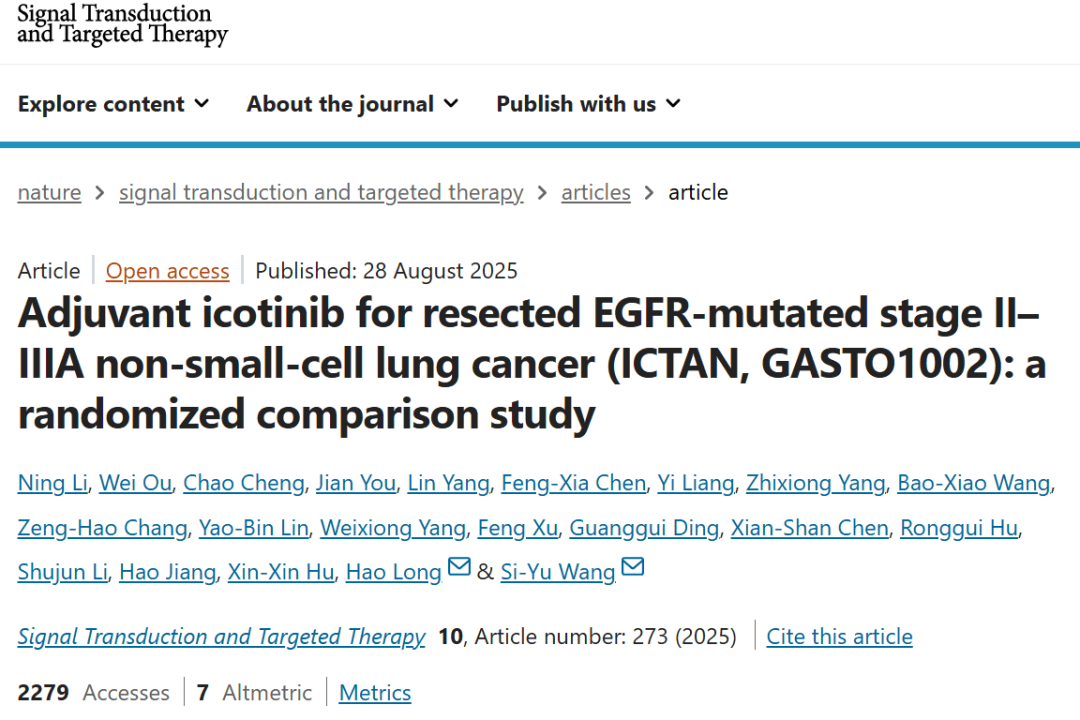
Task: Click the email envelope icon beside Si-Yu Wang
Action: click(x=633, y=568)
